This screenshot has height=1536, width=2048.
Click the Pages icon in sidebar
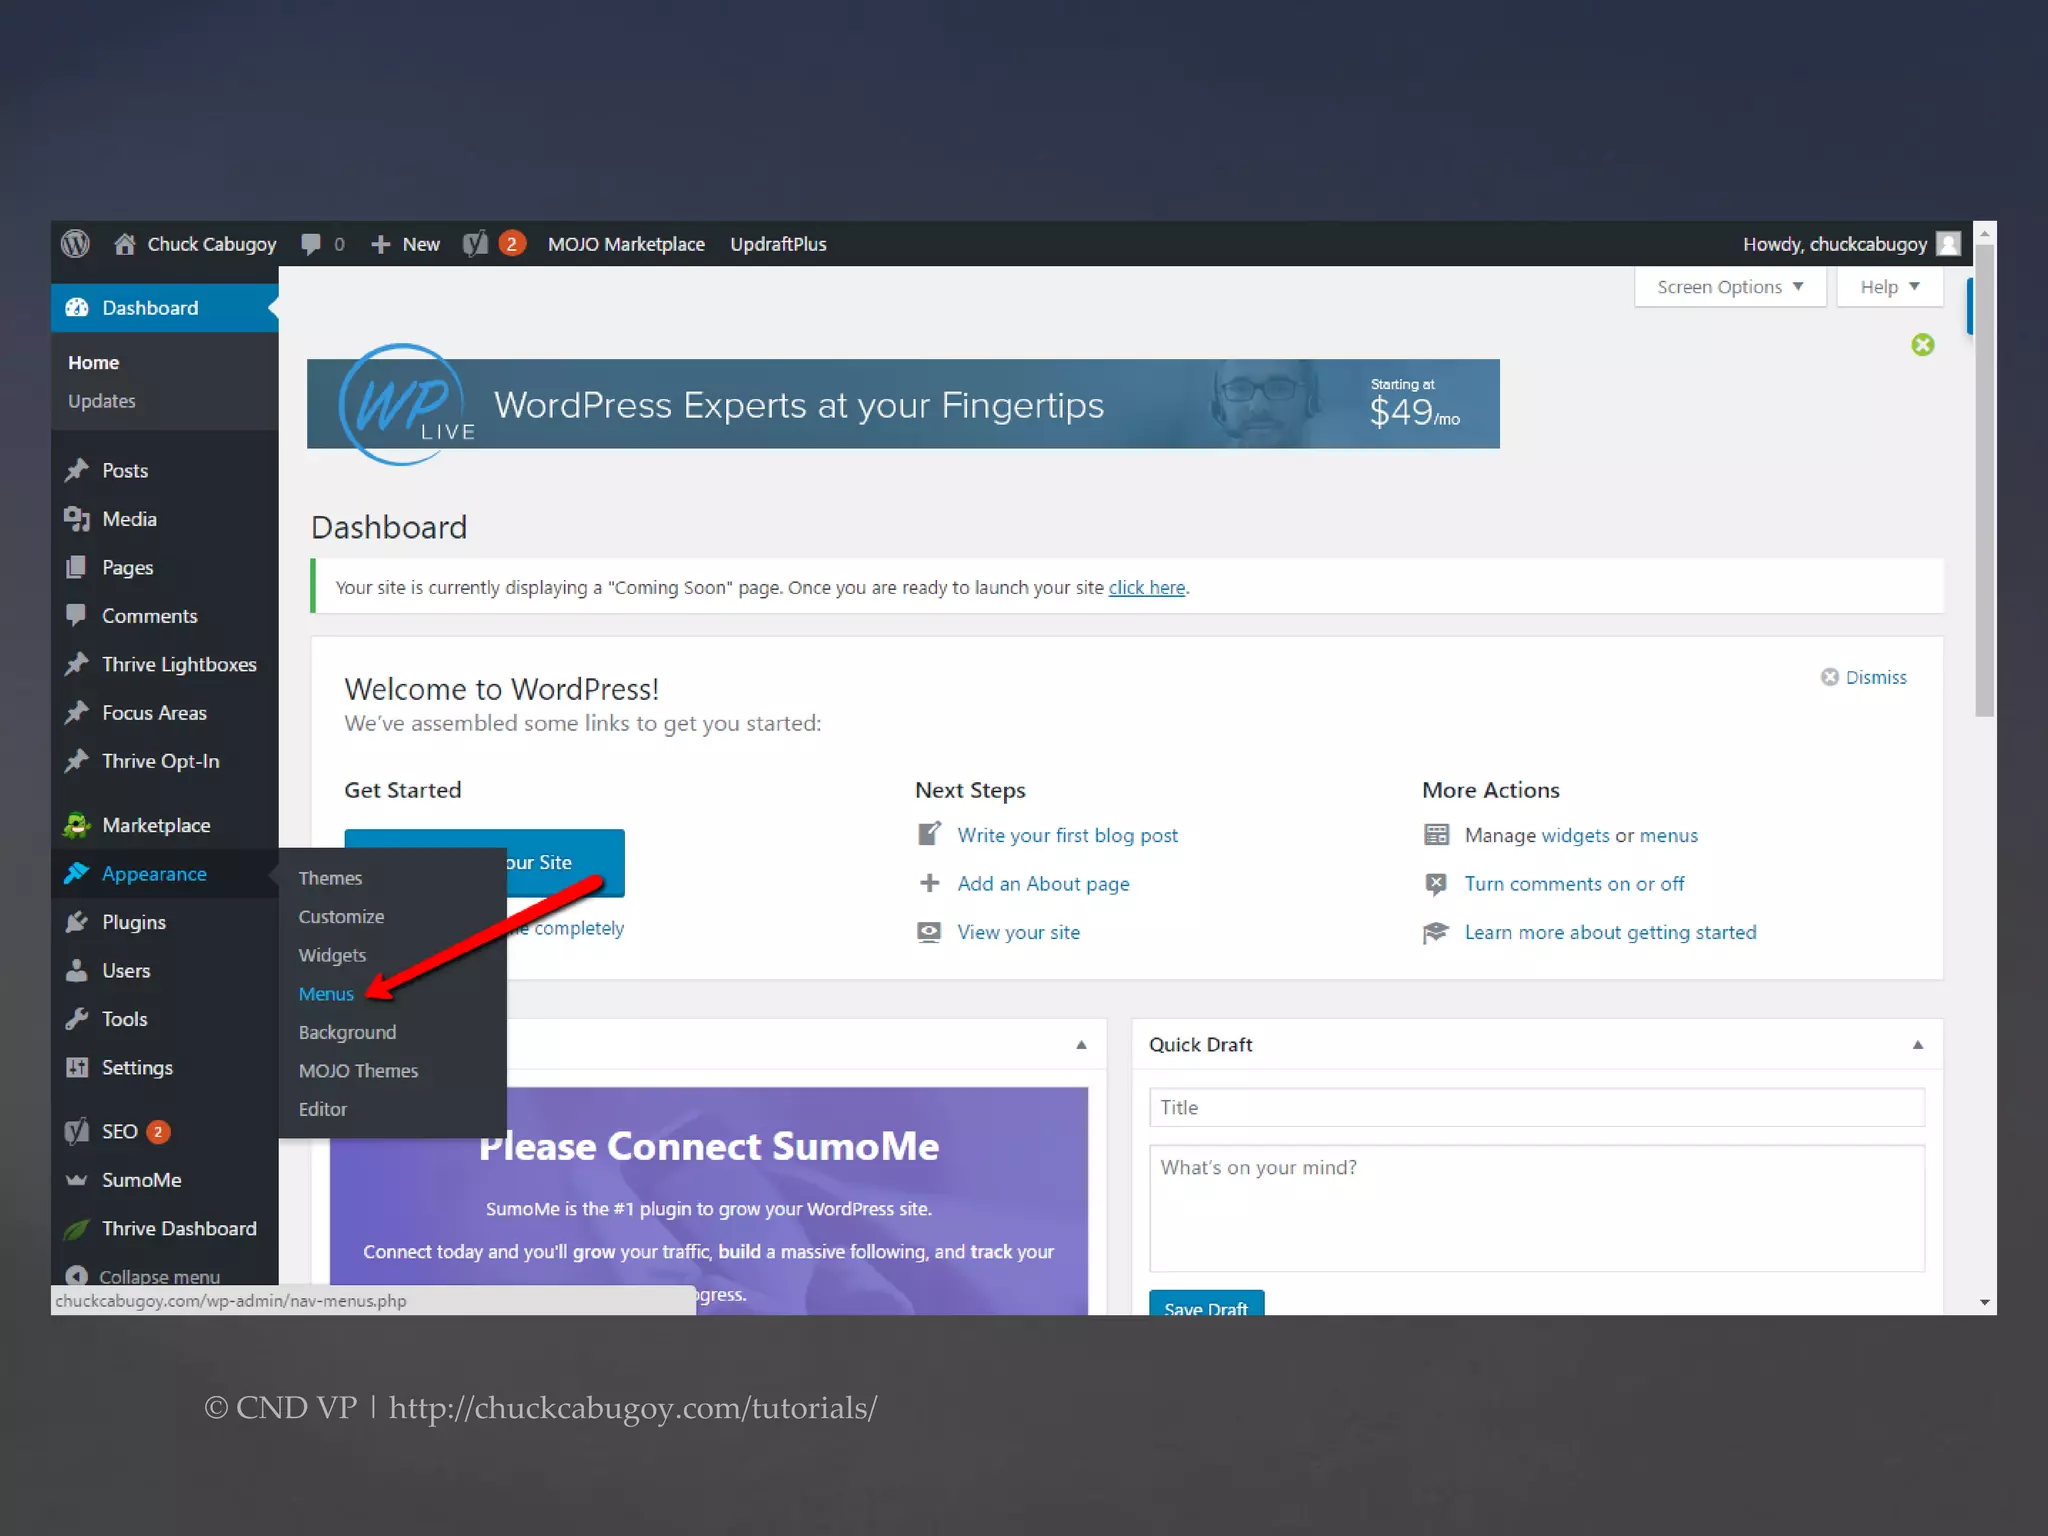click(77, 567)
